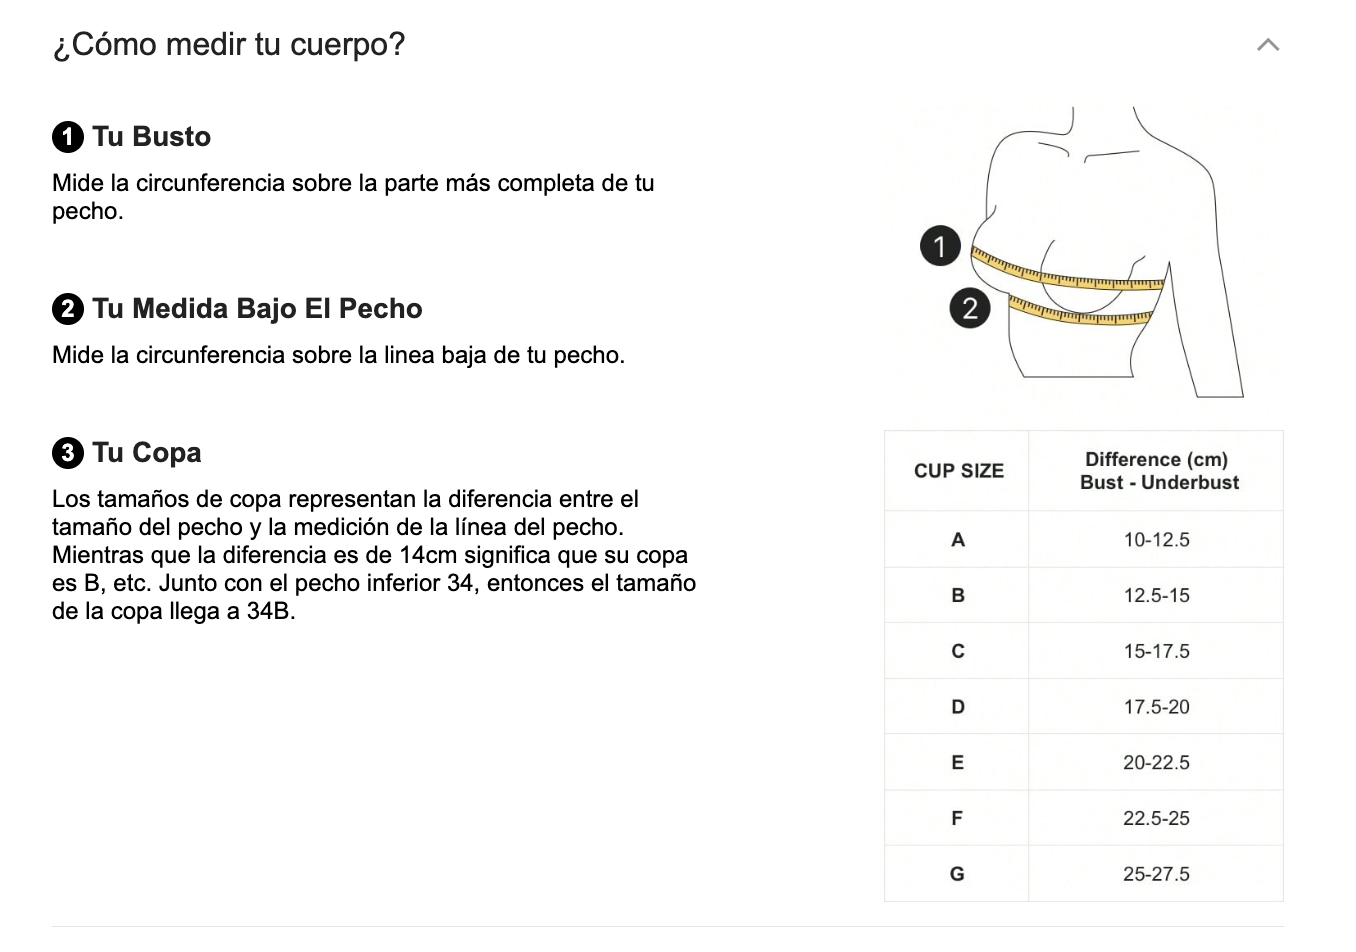The width and height of the screenshot is (1356, 952).
Task: Click the step 2 black circle badge
Action: 67,309
